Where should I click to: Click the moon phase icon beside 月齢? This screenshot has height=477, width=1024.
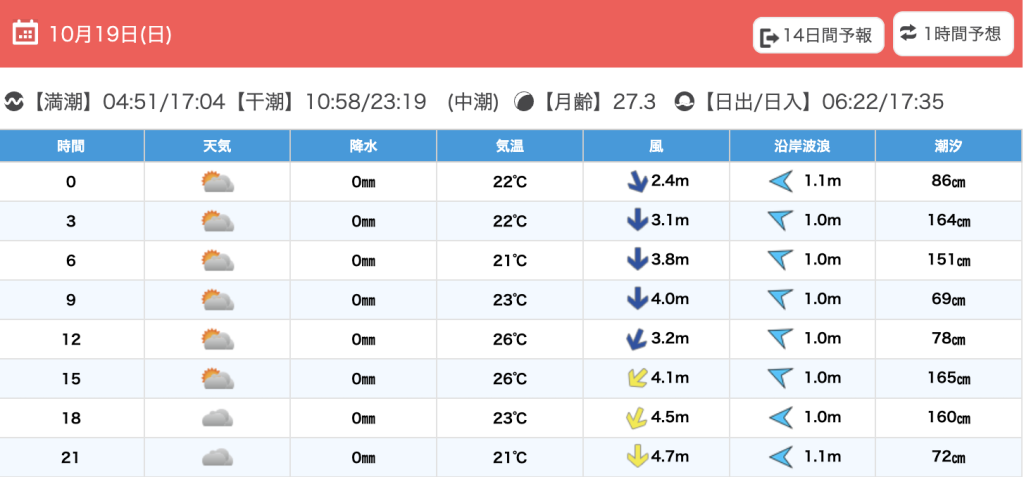click(524, 102)
